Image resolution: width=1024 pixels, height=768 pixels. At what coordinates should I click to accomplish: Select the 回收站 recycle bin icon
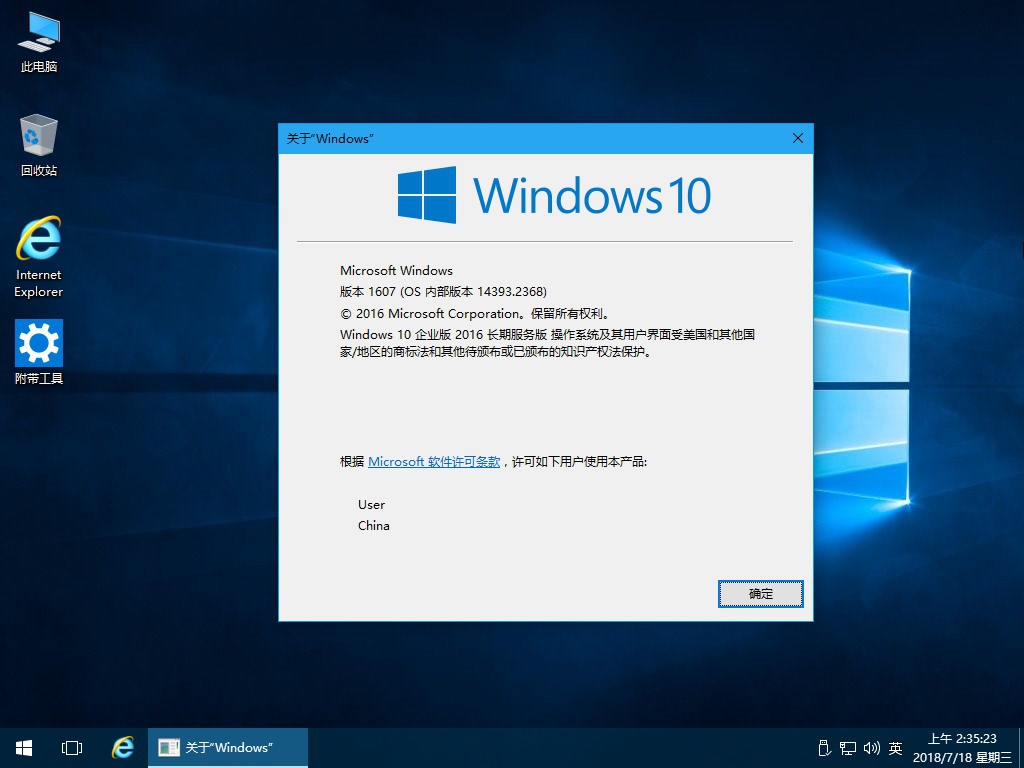(39, 146)
